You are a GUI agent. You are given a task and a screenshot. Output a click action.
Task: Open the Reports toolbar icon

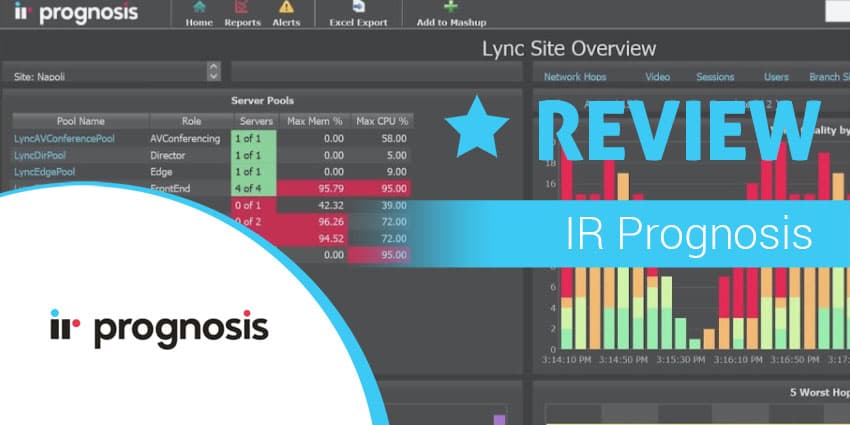click(242, 8)
